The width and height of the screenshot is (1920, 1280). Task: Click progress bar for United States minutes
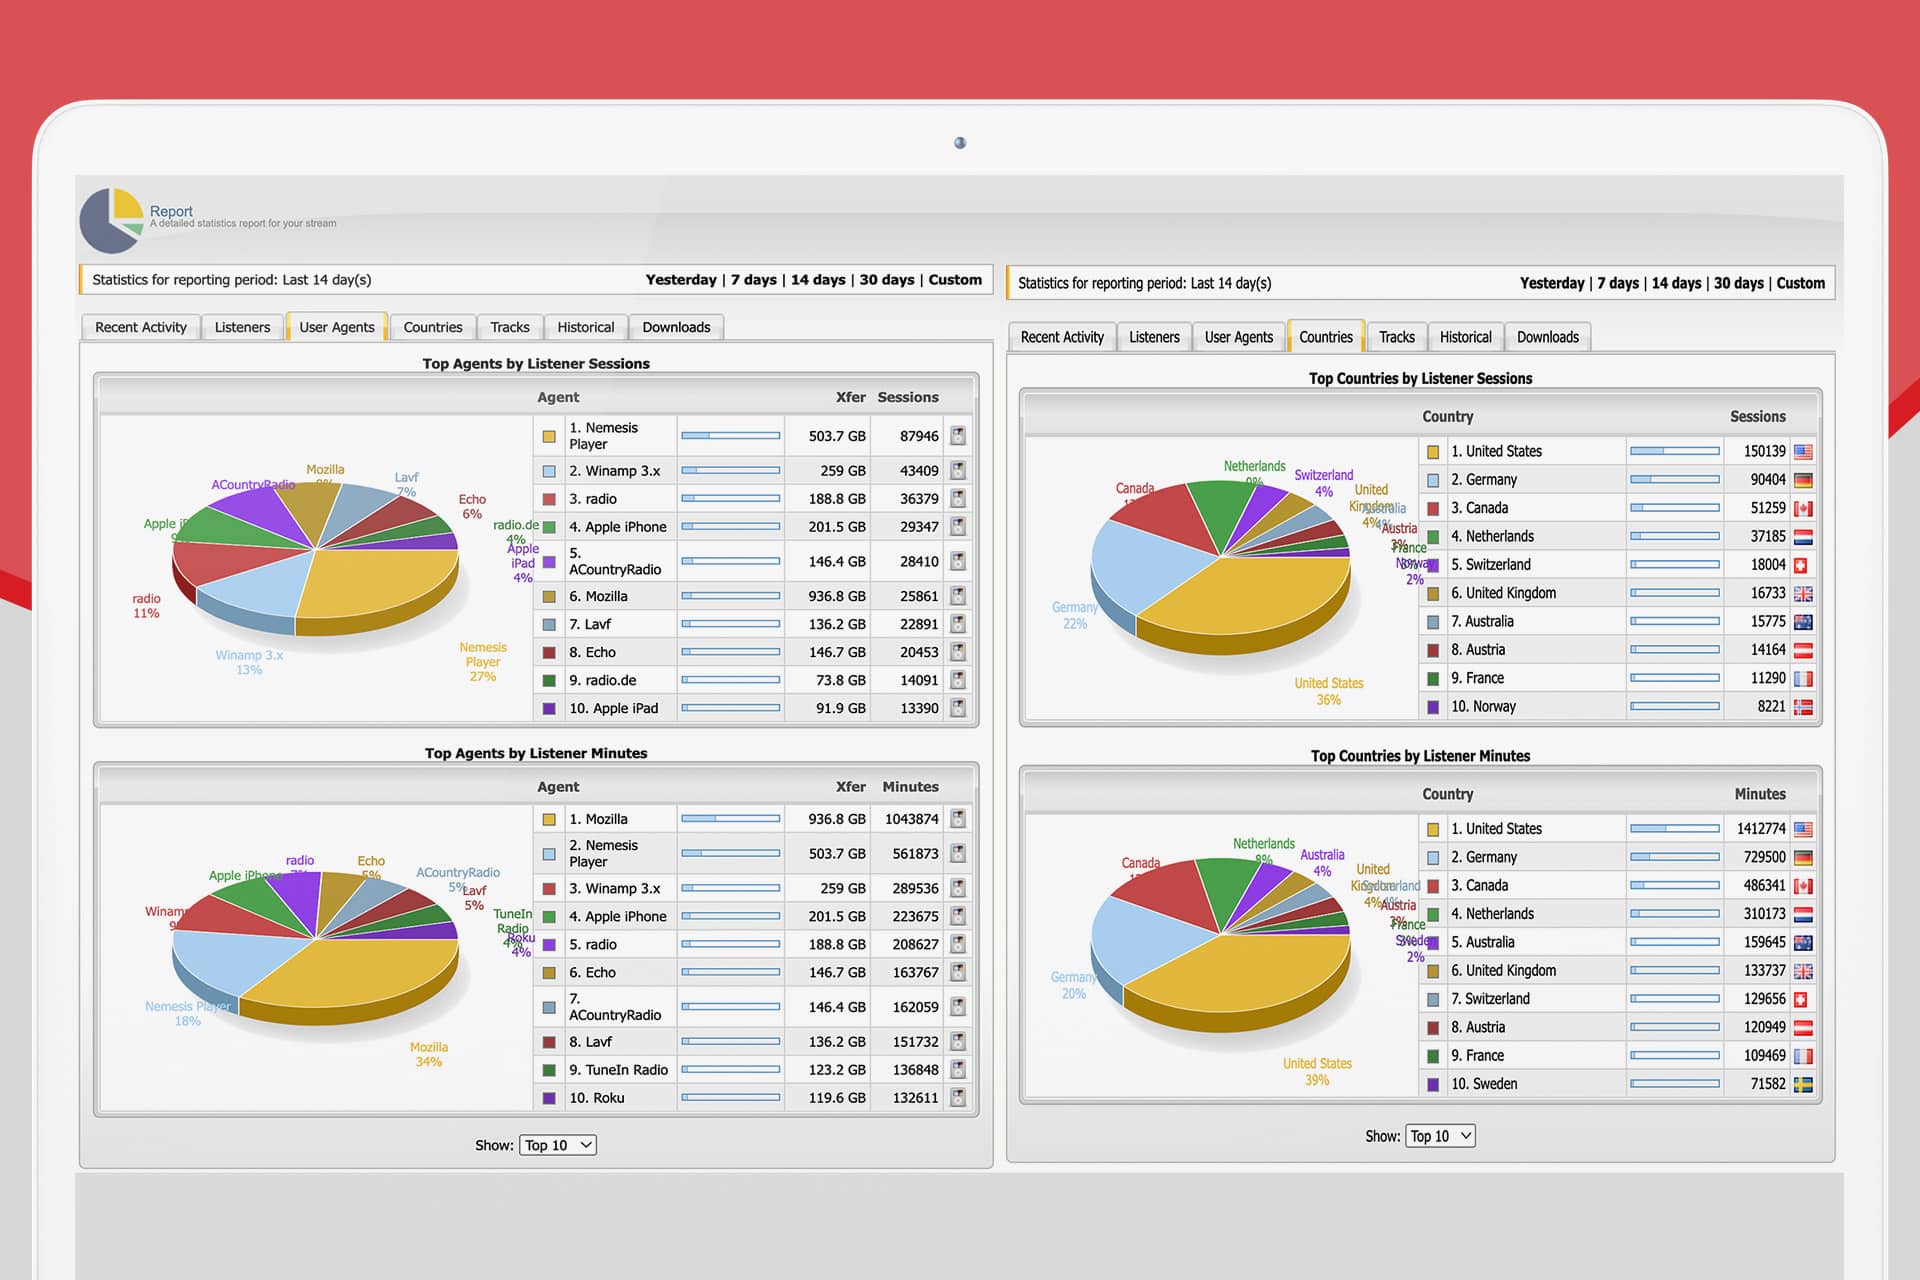point(1675,829)
